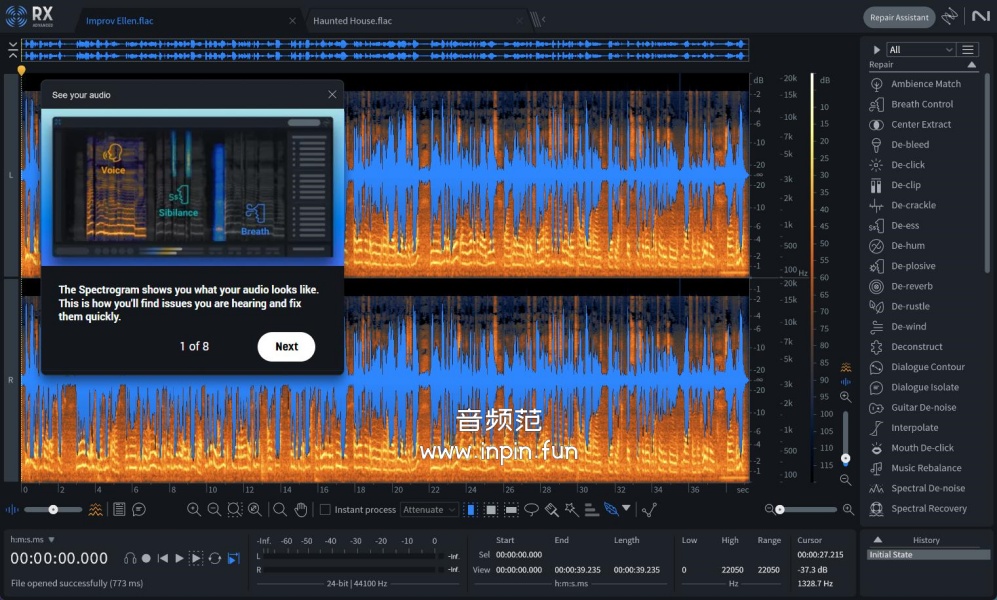Click the headphones monitor icon
This screenshot has width=997, height=600.
coord(130,558)
